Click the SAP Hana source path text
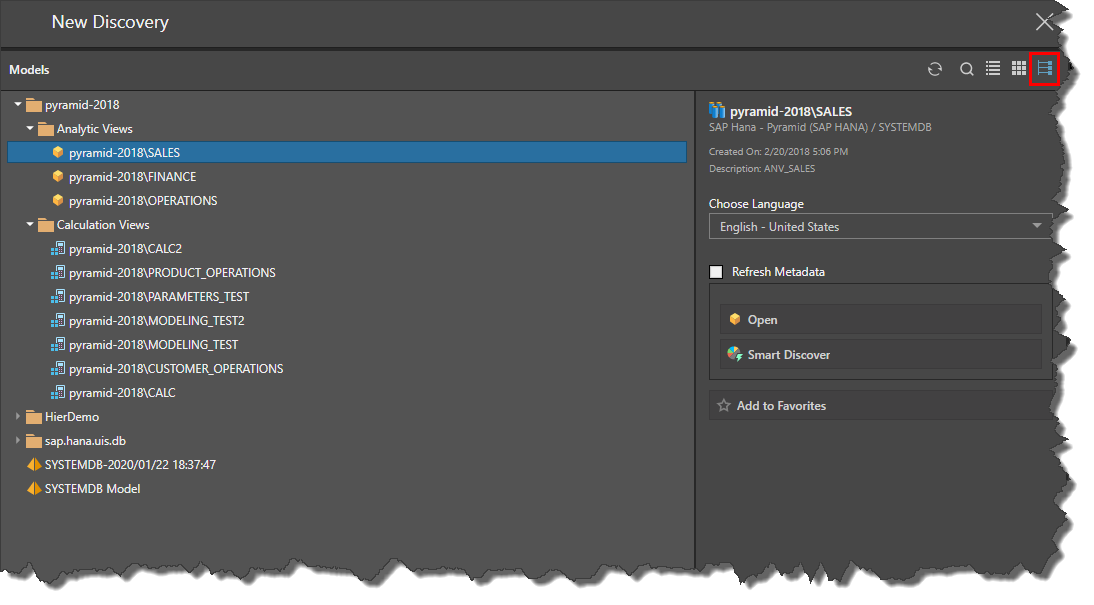Screen dimensions: 1094x605 pyautogui.click(x=820, y=127)
